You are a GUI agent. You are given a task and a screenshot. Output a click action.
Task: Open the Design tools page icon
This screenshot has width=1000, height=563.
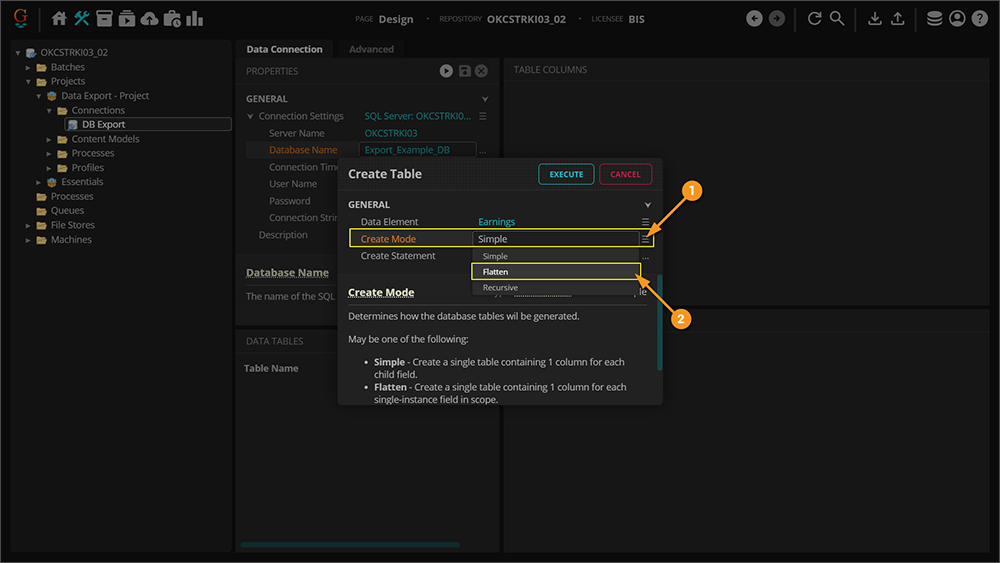click(82, 19)
